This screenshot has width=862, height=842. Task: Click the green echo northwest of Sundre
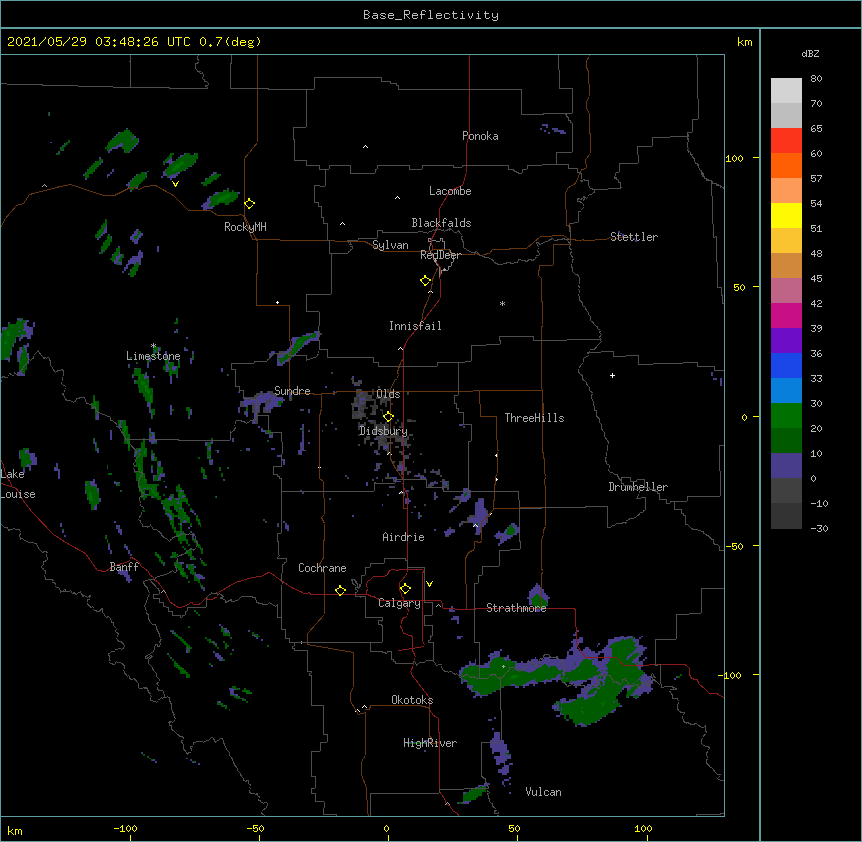297,347
